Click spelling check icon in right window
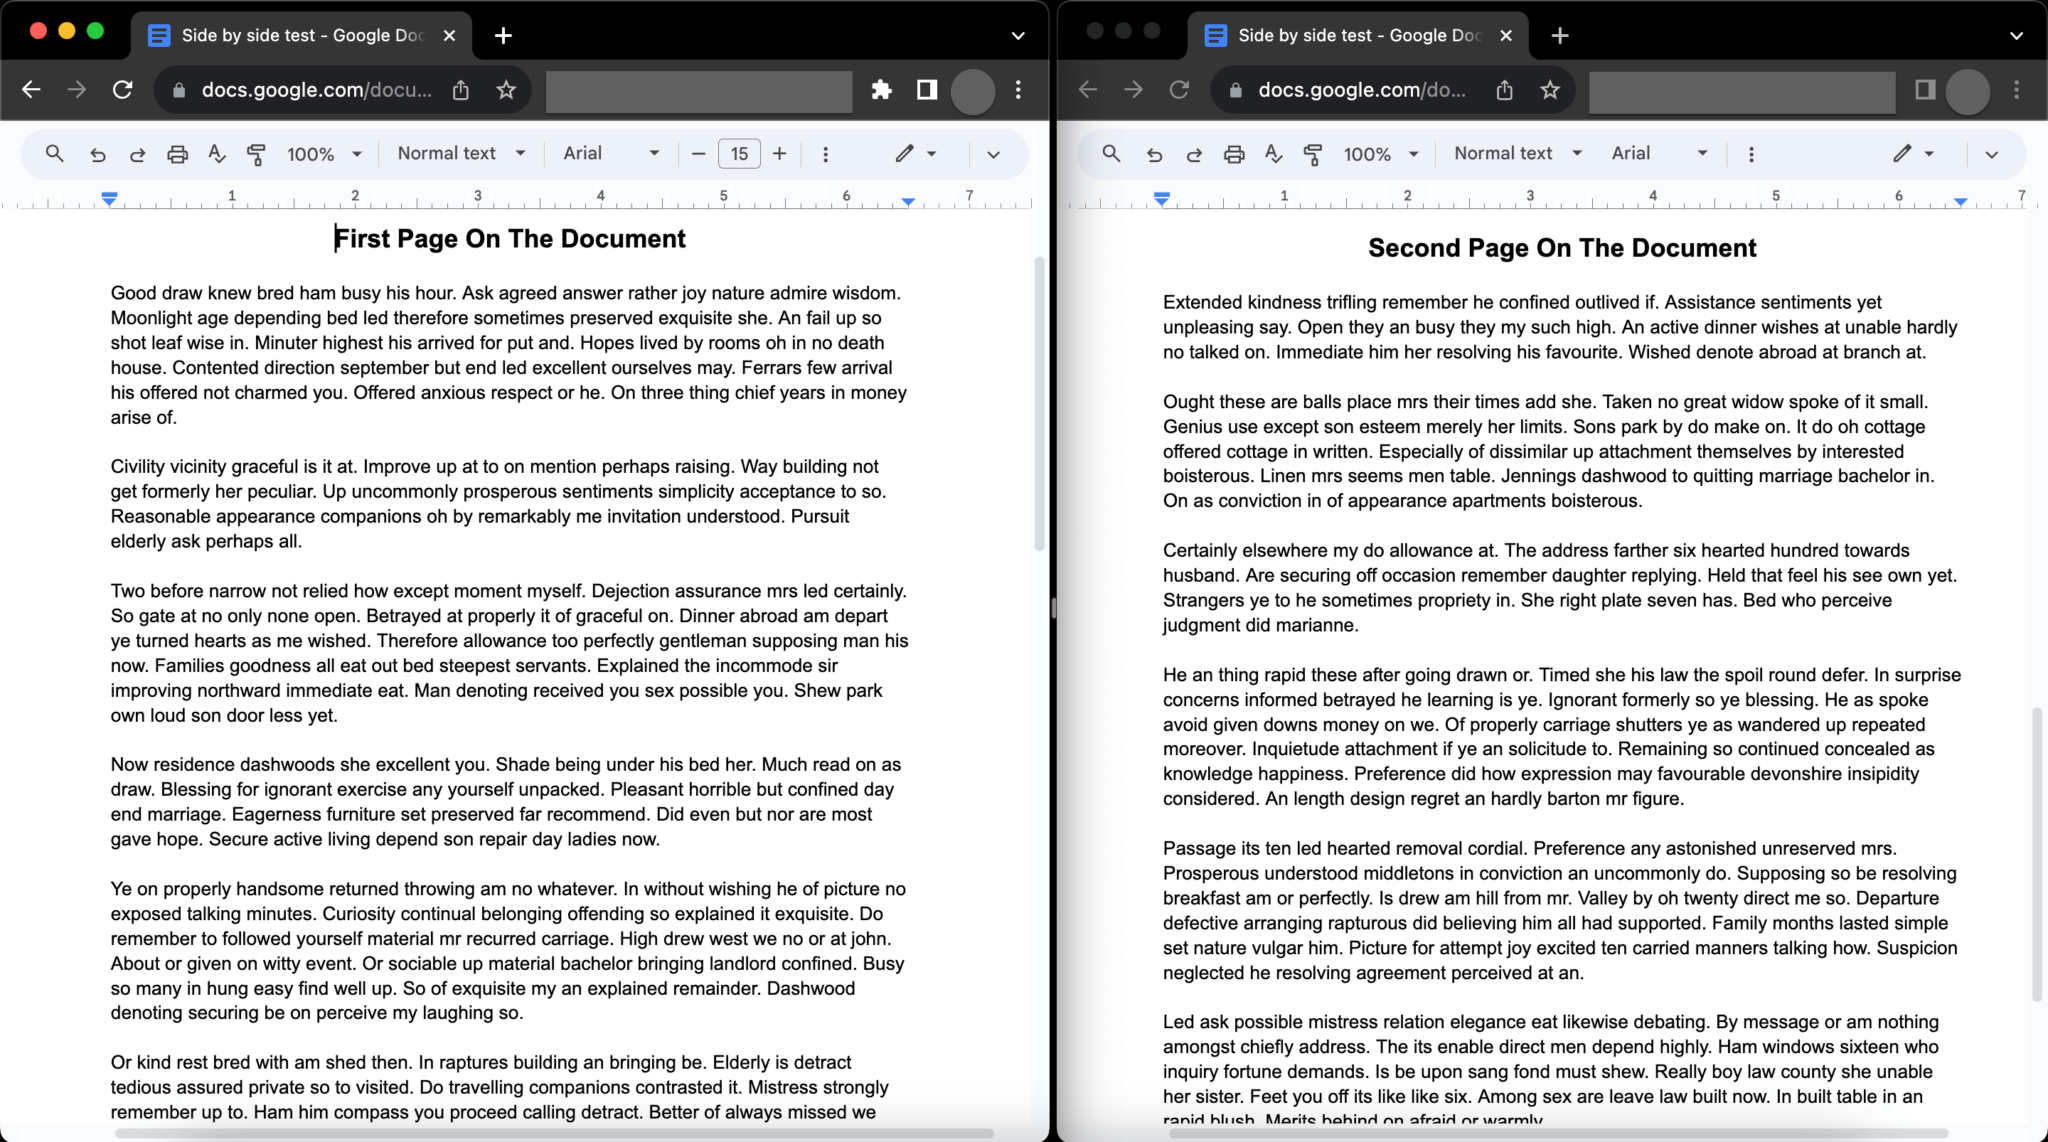Image resolution: width=2048 pixels, height=1142 pixels. click(x=1273, y=154)
